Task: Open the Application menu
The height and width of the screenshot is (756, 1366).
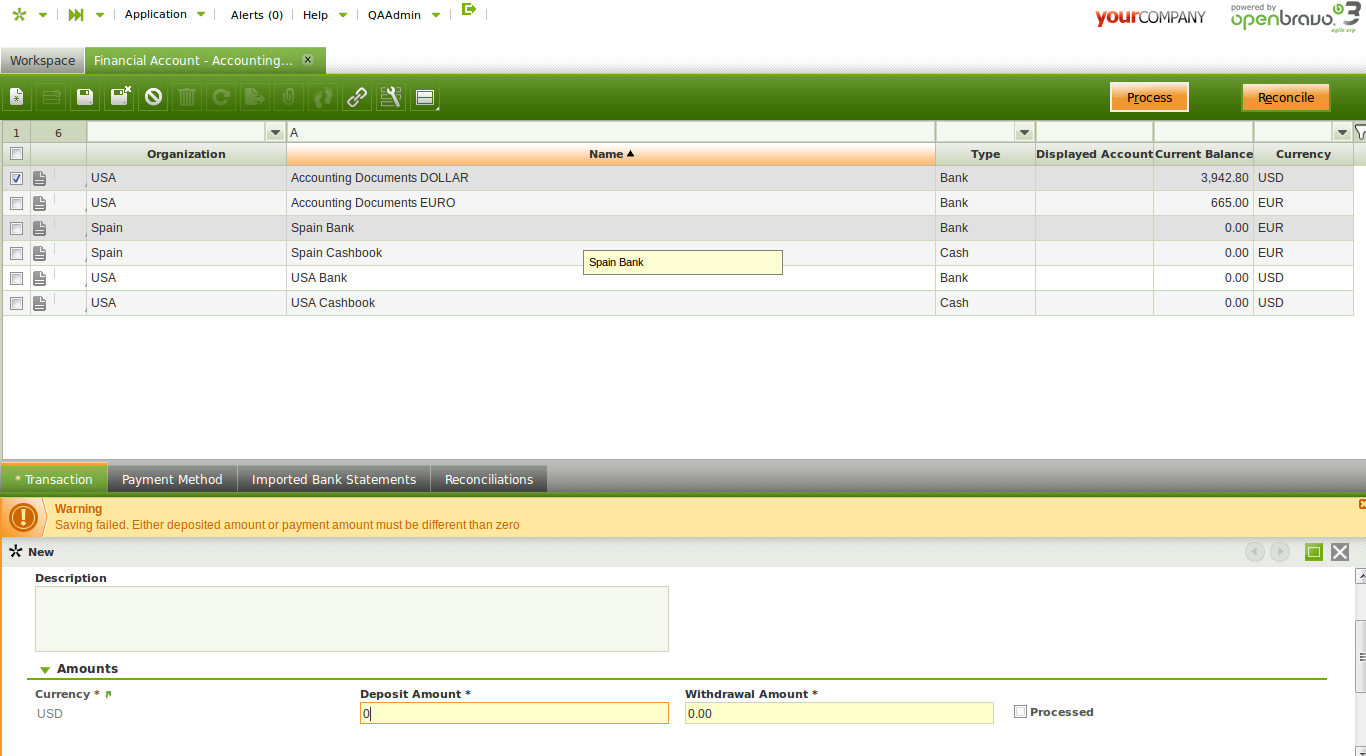Action: [165, 15]
